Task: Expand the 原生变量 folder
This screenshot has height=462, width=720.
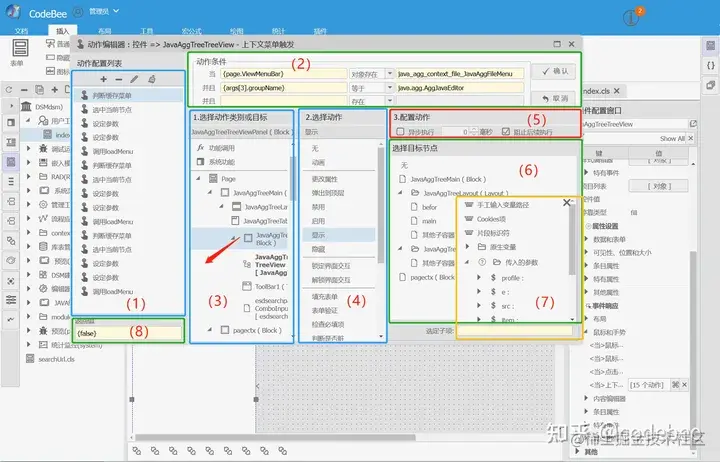Action: (x=467, y=247)
